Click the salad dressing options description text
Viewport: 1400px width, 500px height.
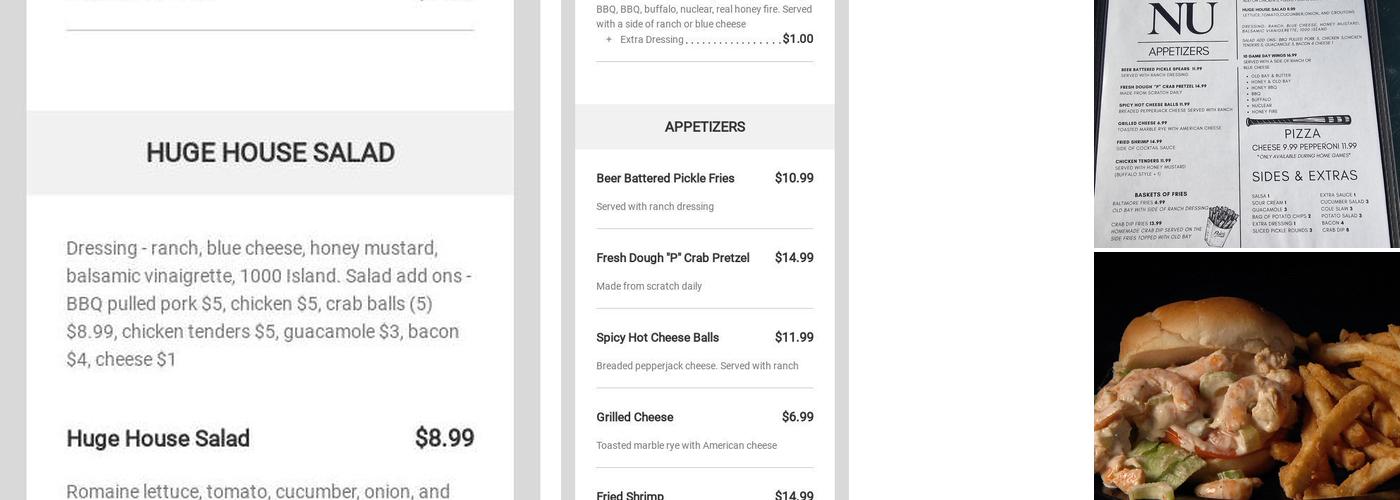coord(270,304)
